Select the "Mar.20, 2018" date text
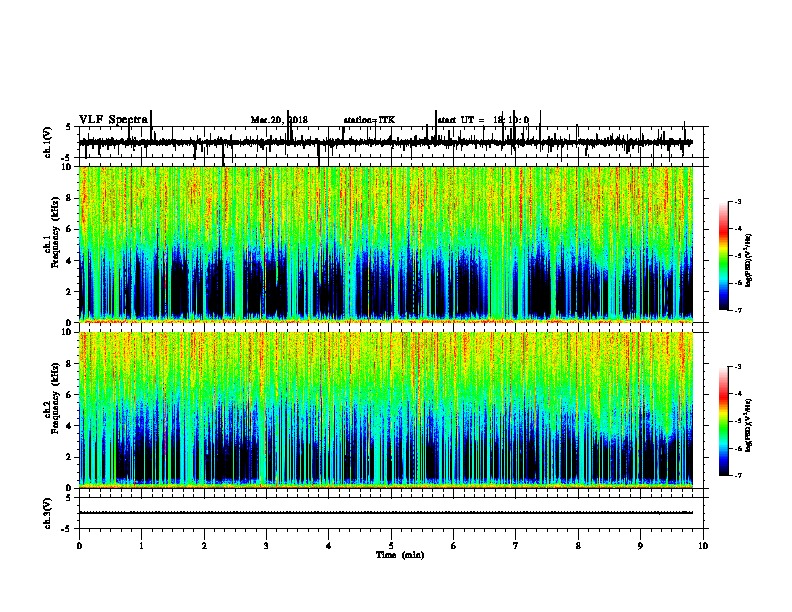792x612 pixels. (x=279, y=120)
